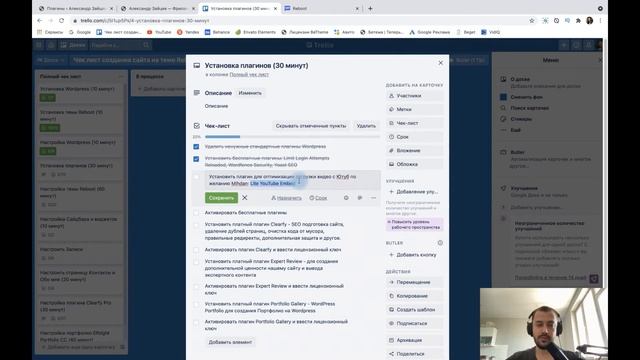The height and width of the screenshot is (360, 640).
Task: Open the three-dots menu in the item editor
Action: (373, 198)
